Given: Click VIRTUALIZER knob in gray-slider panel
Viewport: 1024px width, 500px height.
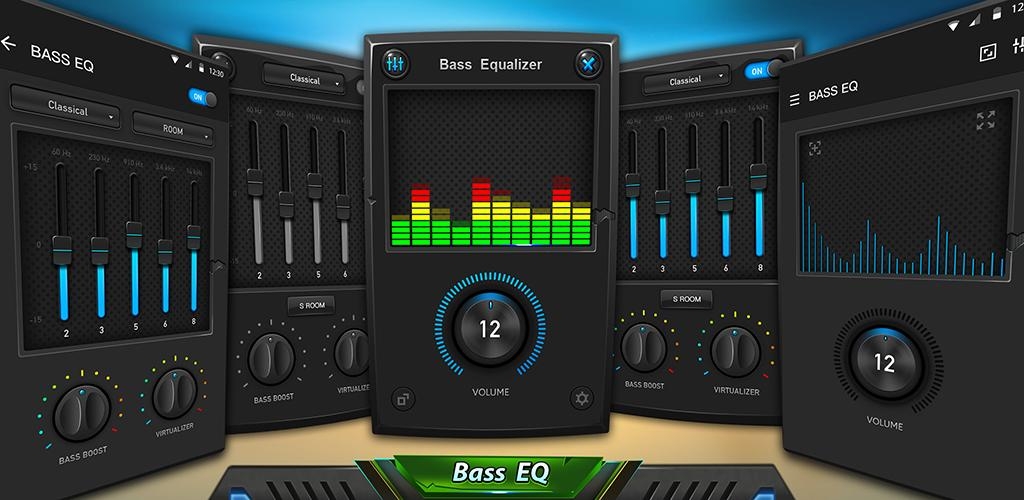Looking at the screenshot, I should (351, 352).
